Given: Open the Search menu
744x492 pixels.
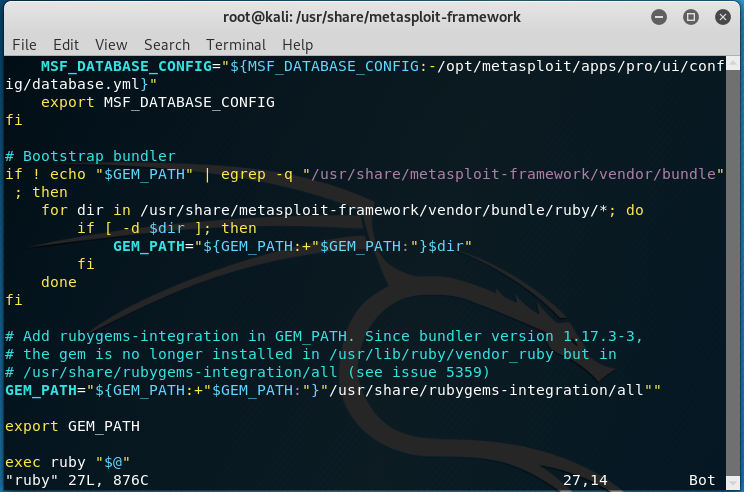Looking at the screenshot, I should (x=167, y=45).
